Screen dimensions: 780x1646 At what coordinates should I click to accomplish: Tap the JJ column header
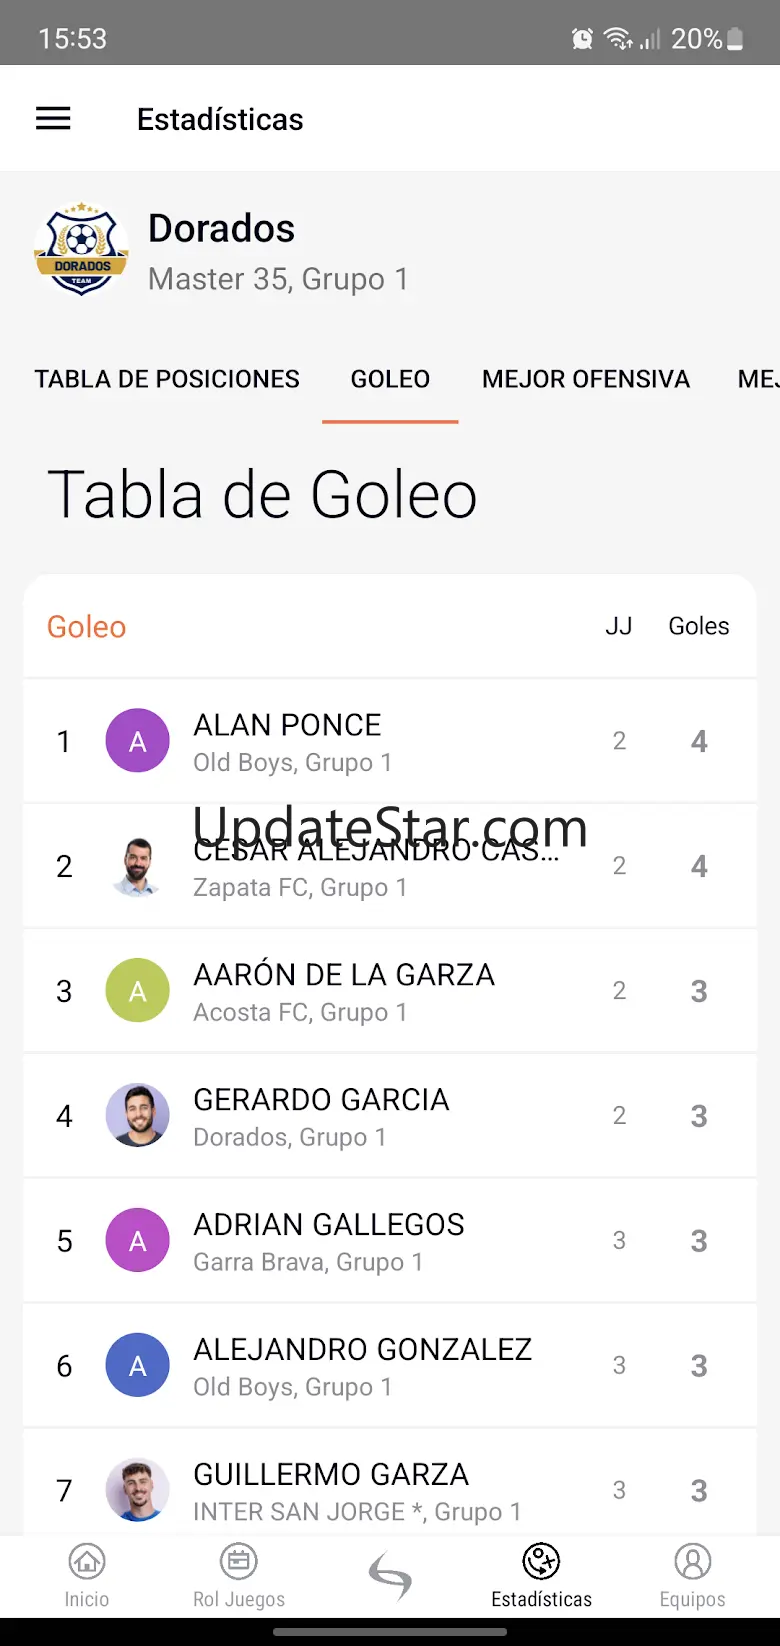619,626
